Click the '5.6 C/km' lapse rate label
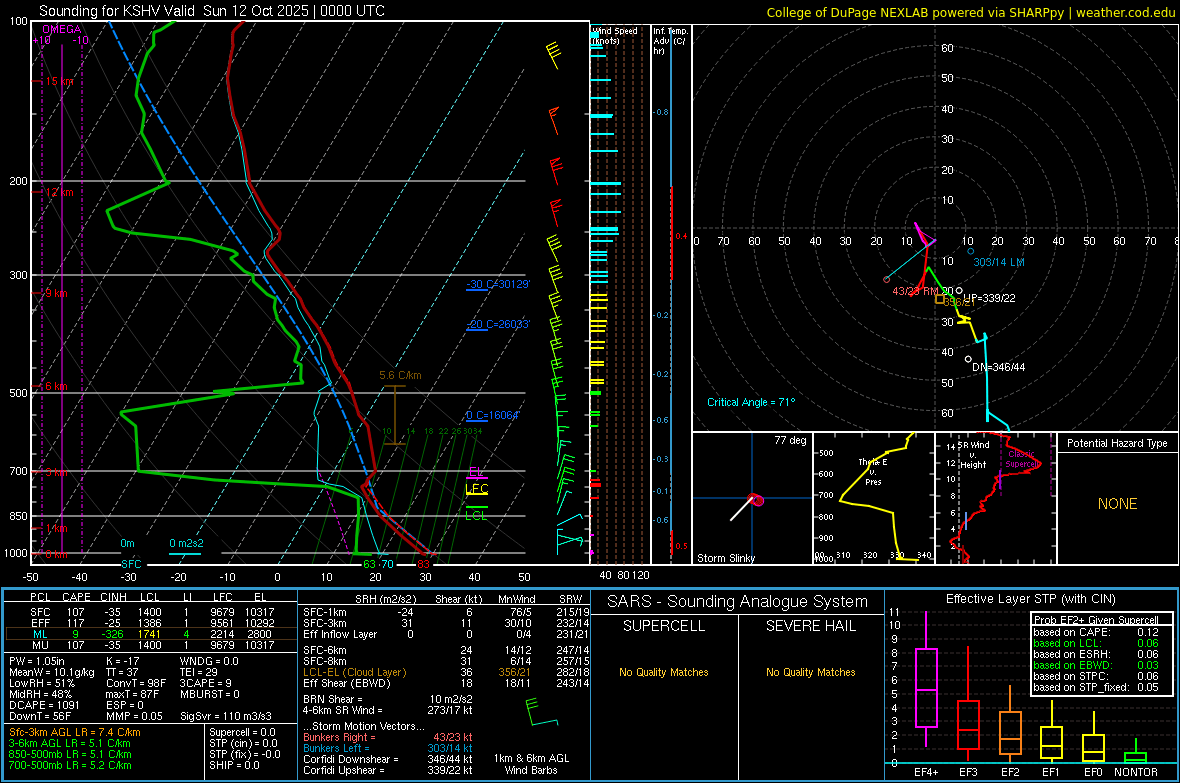Viewport: 1180px width, 783px height. pyautogui.click(x=400, y=375)
